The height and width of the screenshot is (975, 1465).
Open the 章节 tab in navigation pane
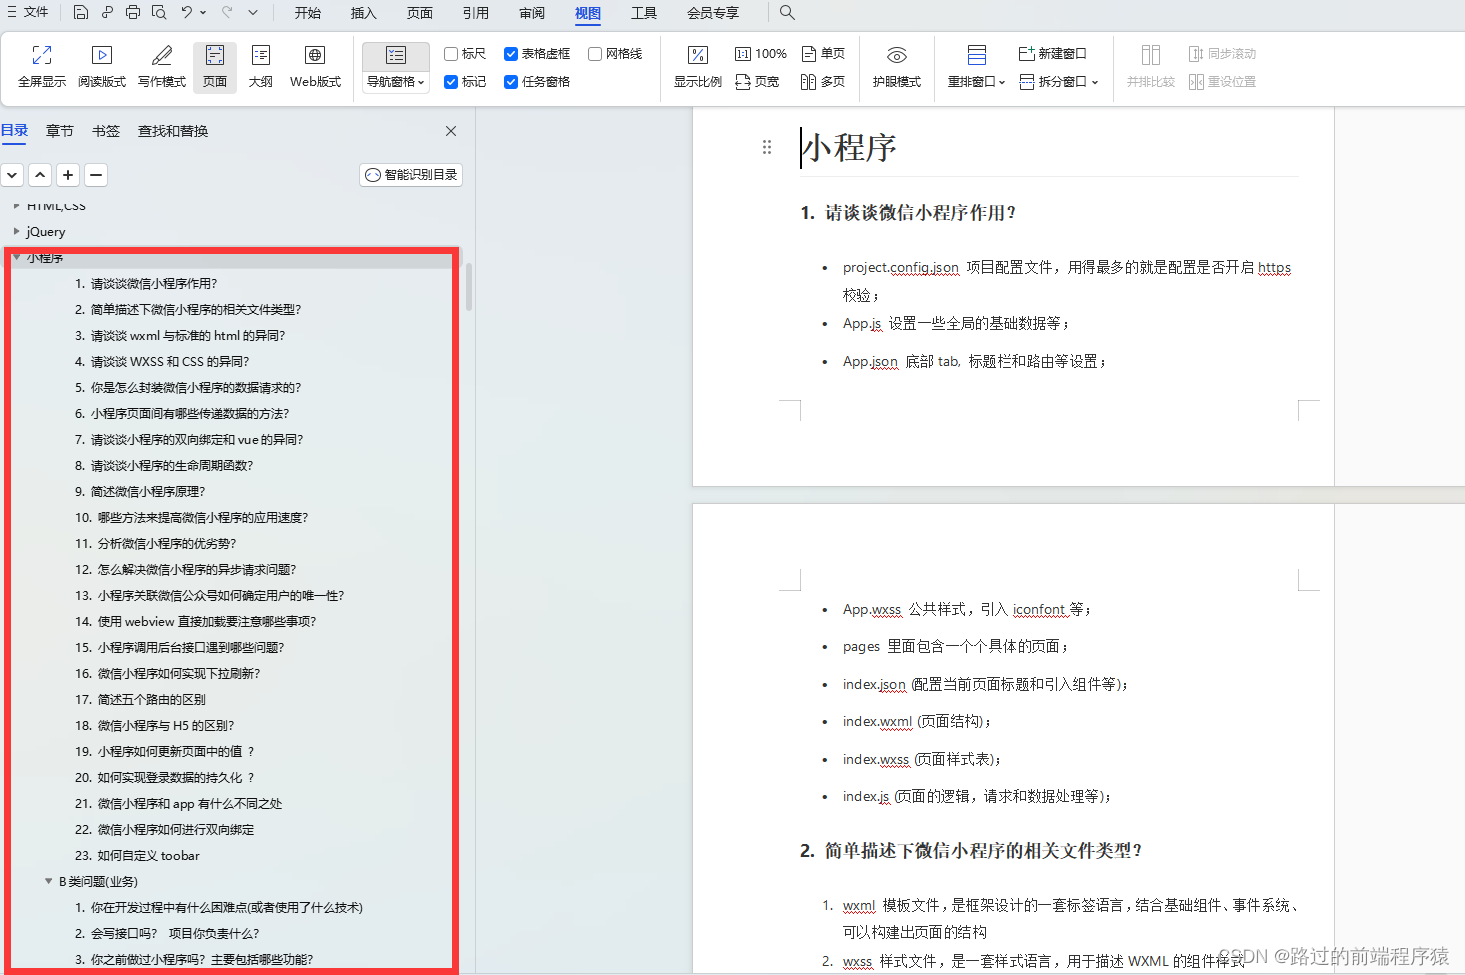click(59, 130)
